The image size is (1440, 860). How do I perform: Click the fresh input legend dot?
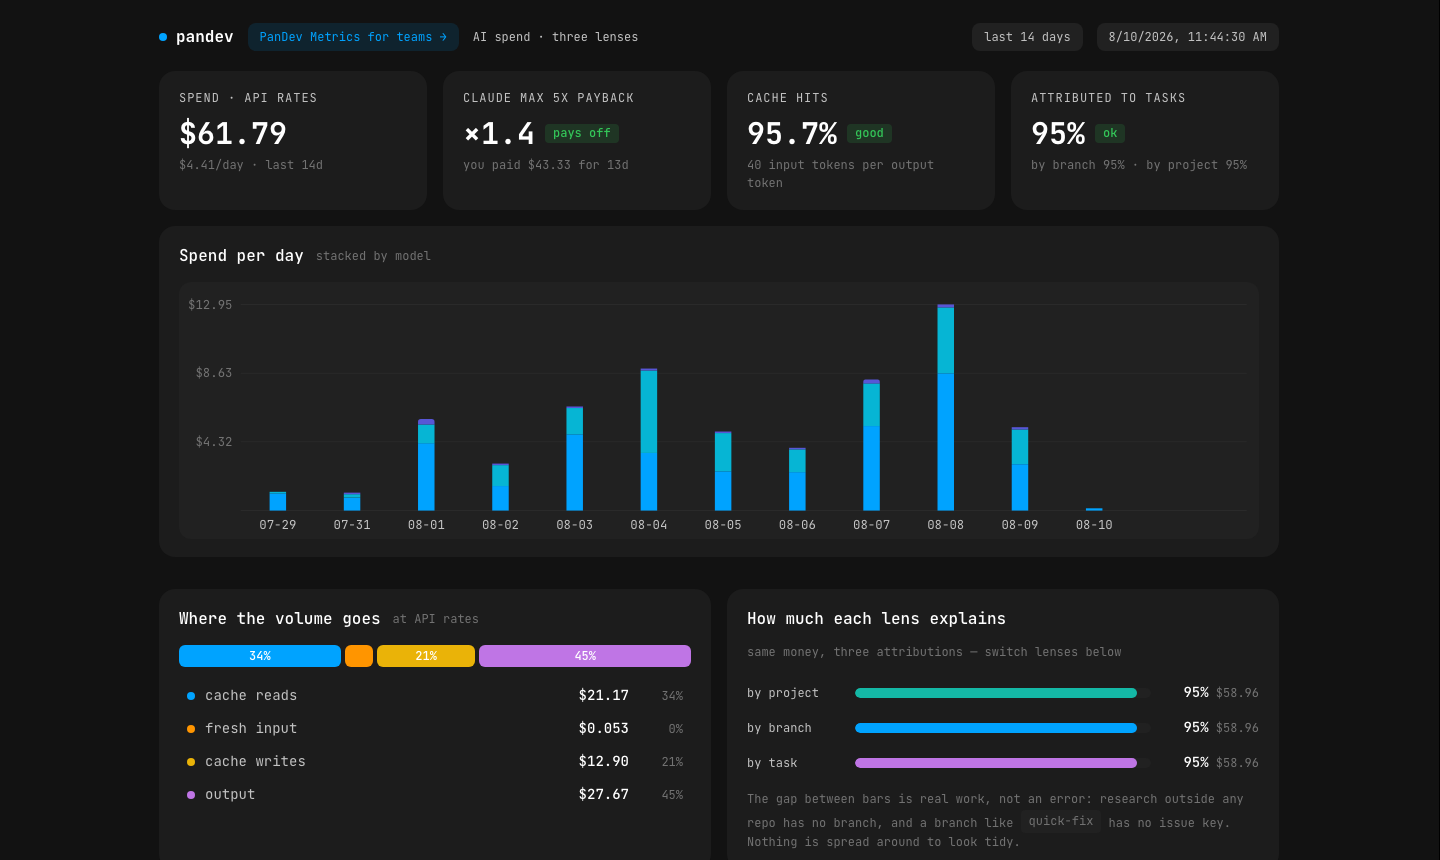click(x=191, y=729)
